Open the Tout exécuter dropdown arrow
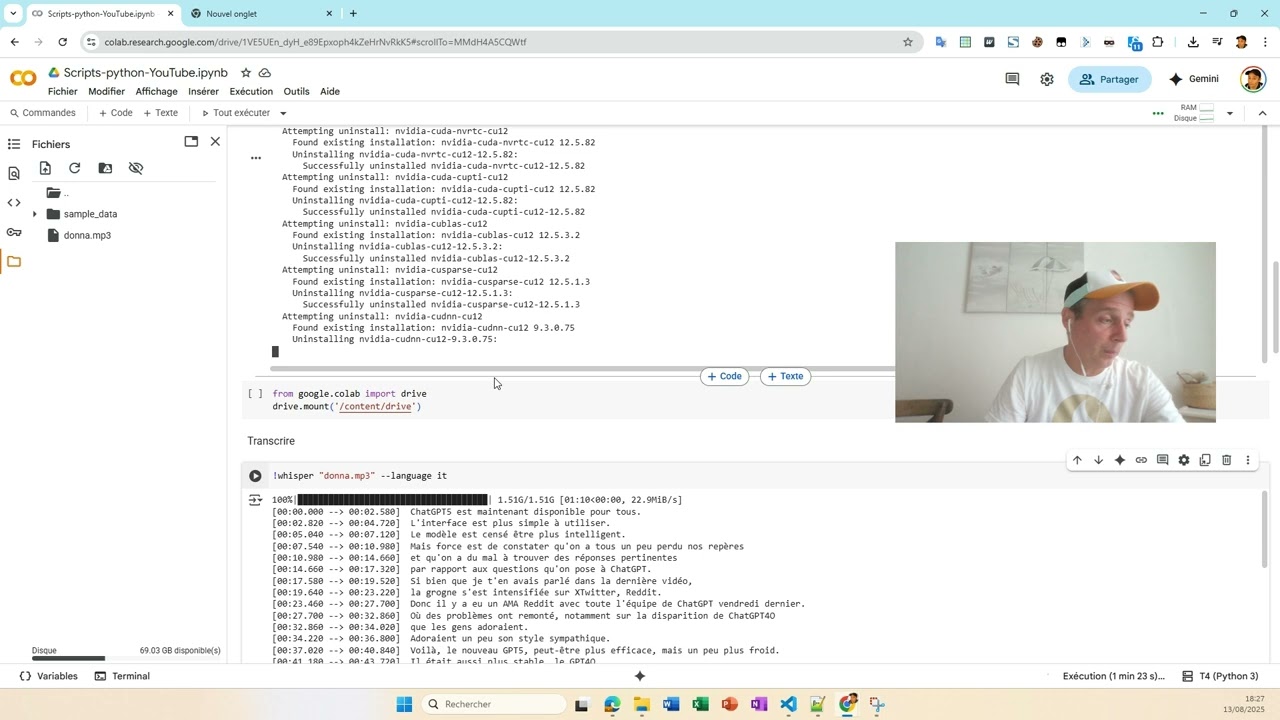 (283, 113)
